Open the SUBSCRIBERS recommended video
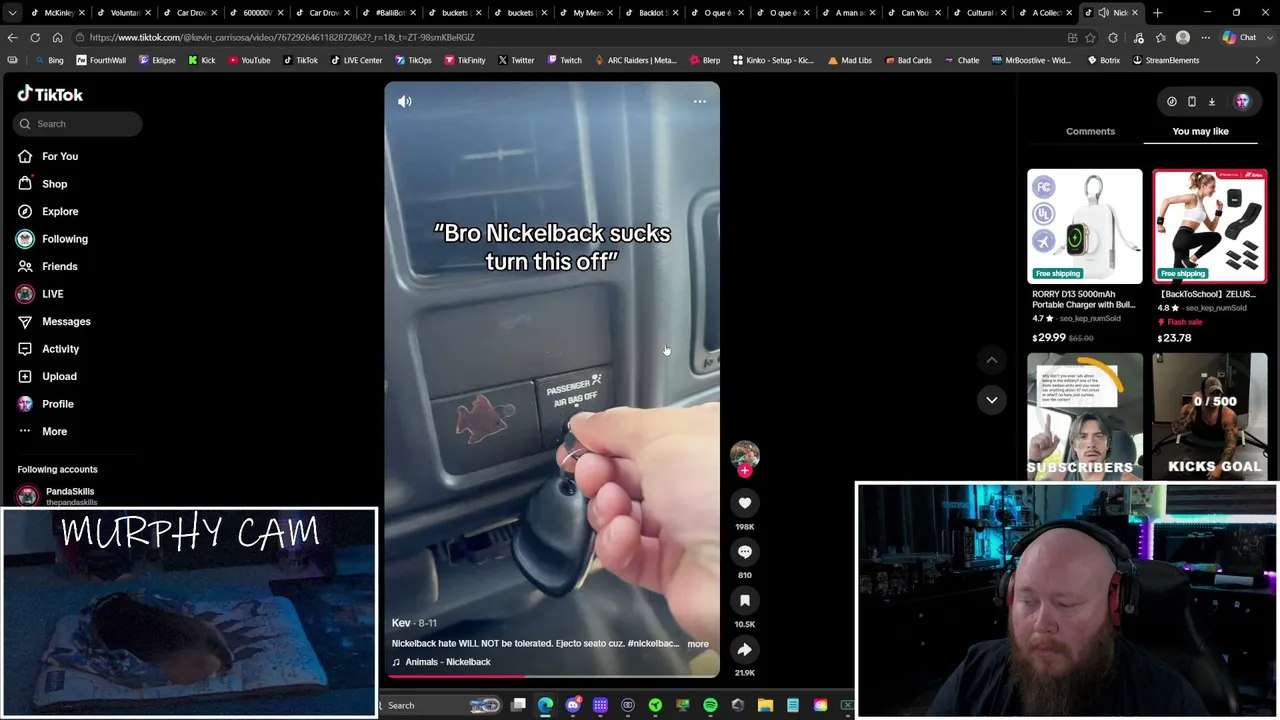The image size is (1280, 720). [1085, 417]
